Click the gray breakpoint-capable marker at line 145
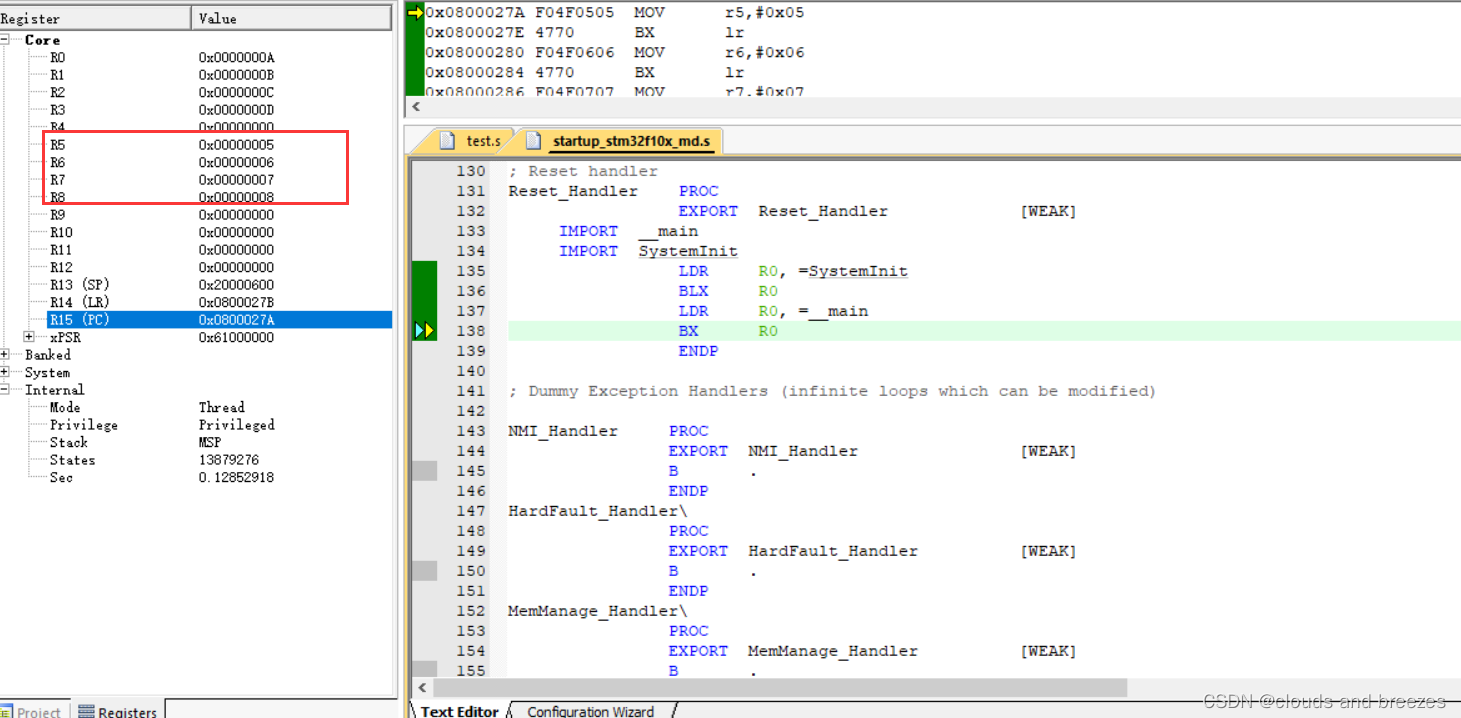The height and width of the screenshot is (718, 1461). click(425, 471)
